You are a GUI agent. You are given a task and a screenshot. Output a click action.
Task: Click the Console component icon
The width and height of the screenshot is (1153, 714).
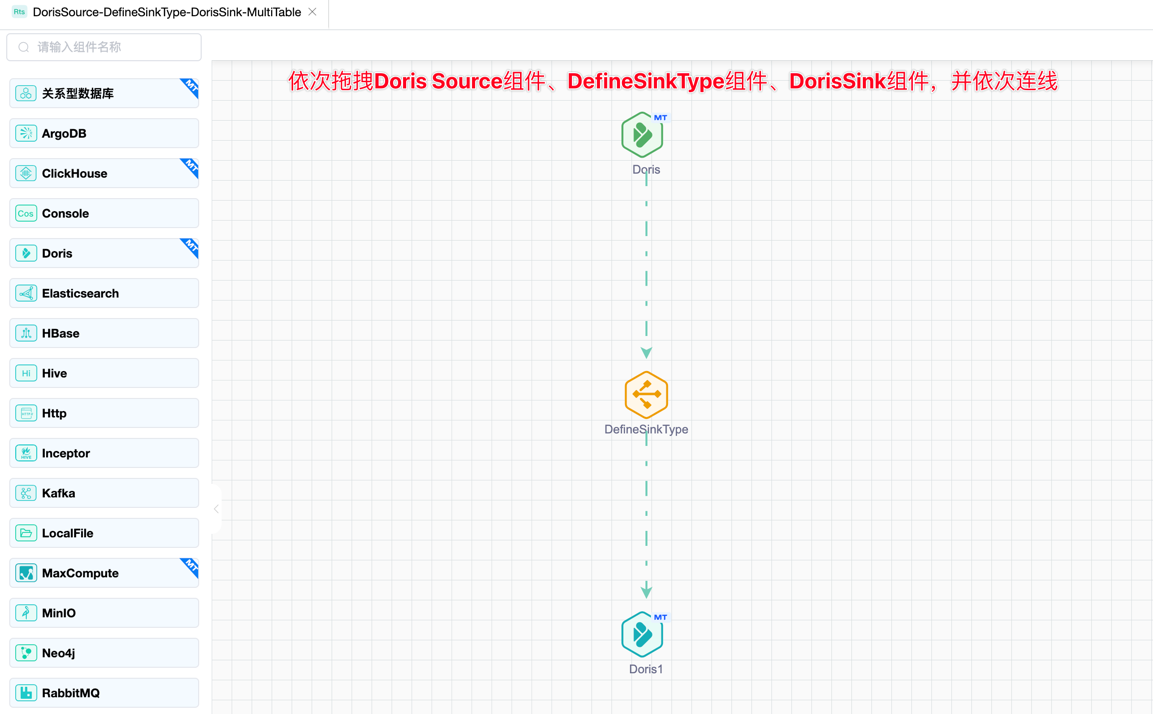26,213
